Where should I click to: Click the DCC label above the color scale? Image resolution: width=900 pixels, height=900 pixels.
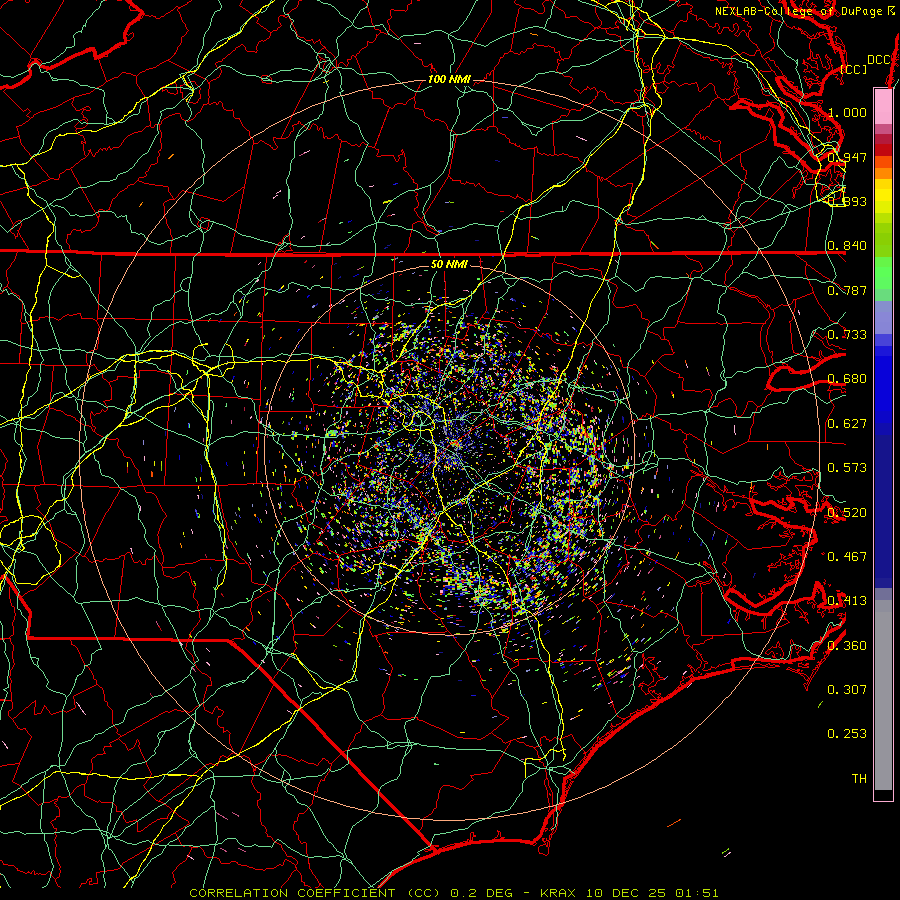click(879, 60)
